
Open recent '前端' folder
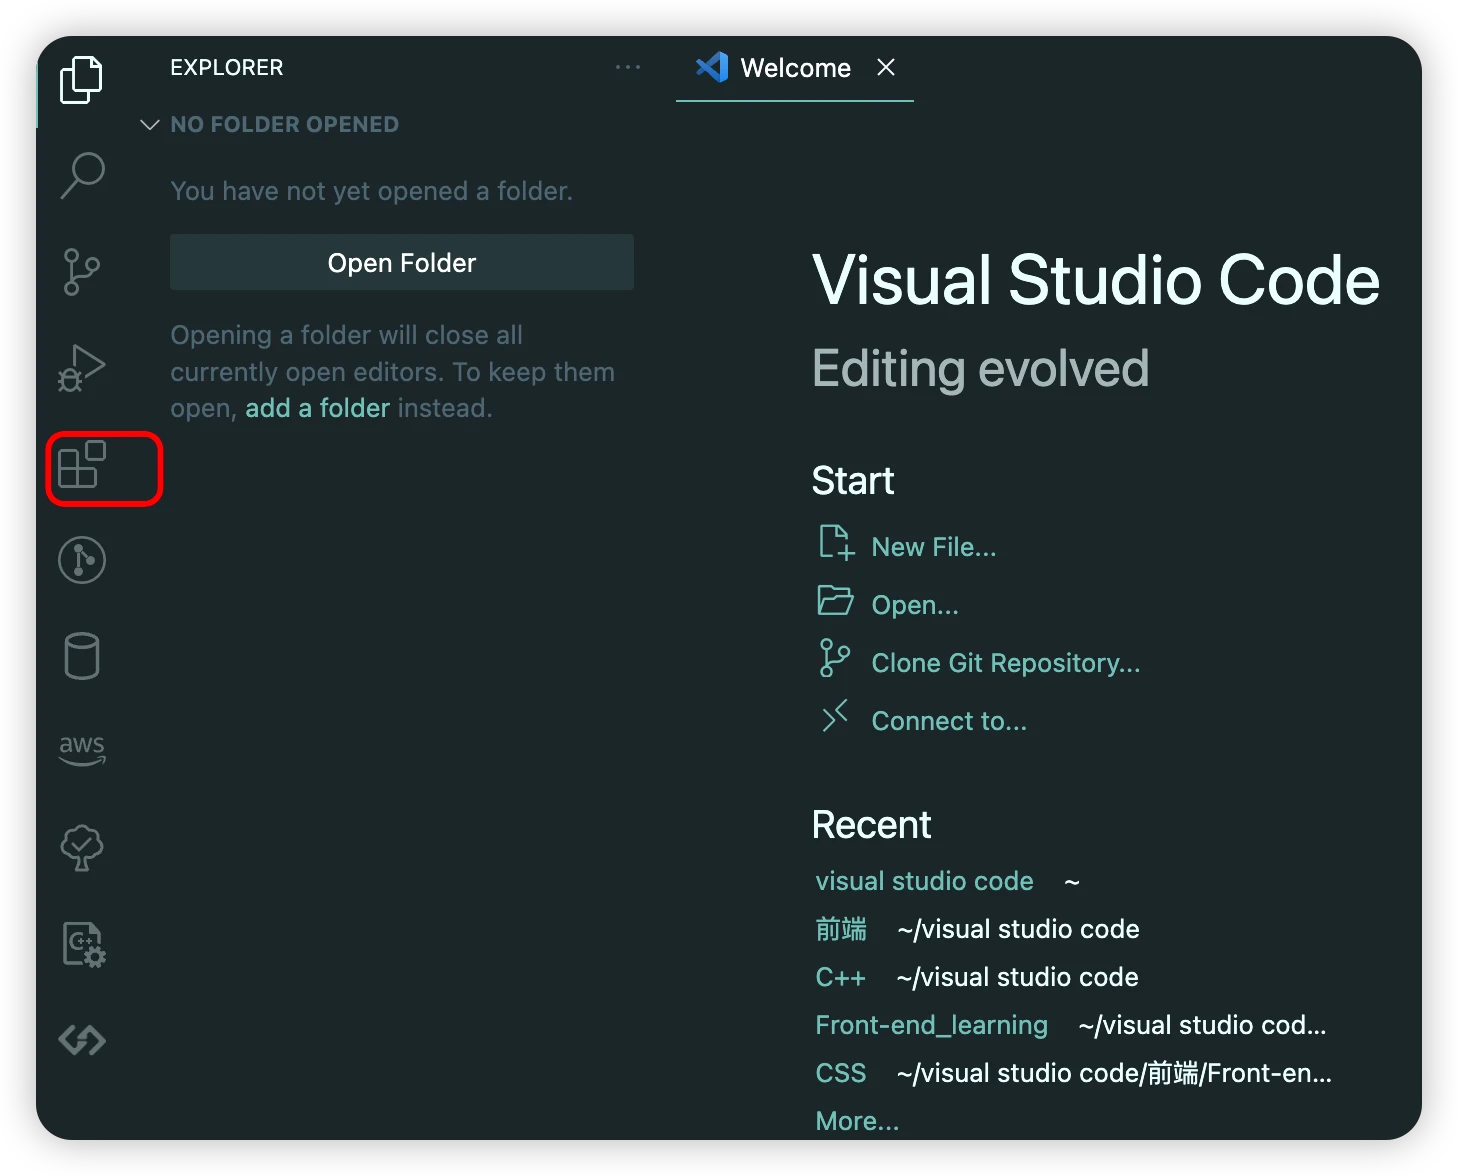click(x=841, y=929)
